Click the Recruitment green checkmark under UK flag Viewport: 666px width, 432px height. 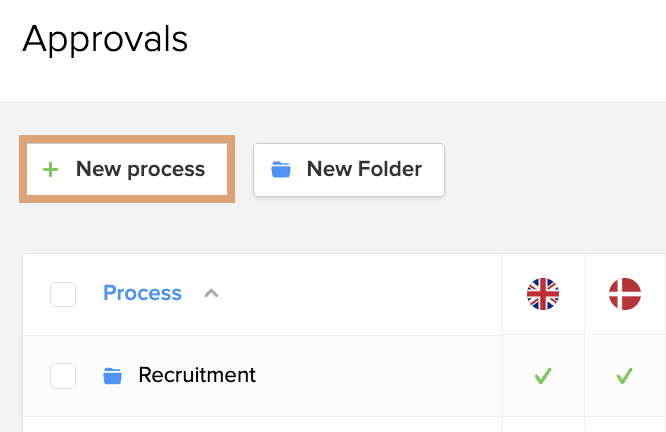pos(543,376)
